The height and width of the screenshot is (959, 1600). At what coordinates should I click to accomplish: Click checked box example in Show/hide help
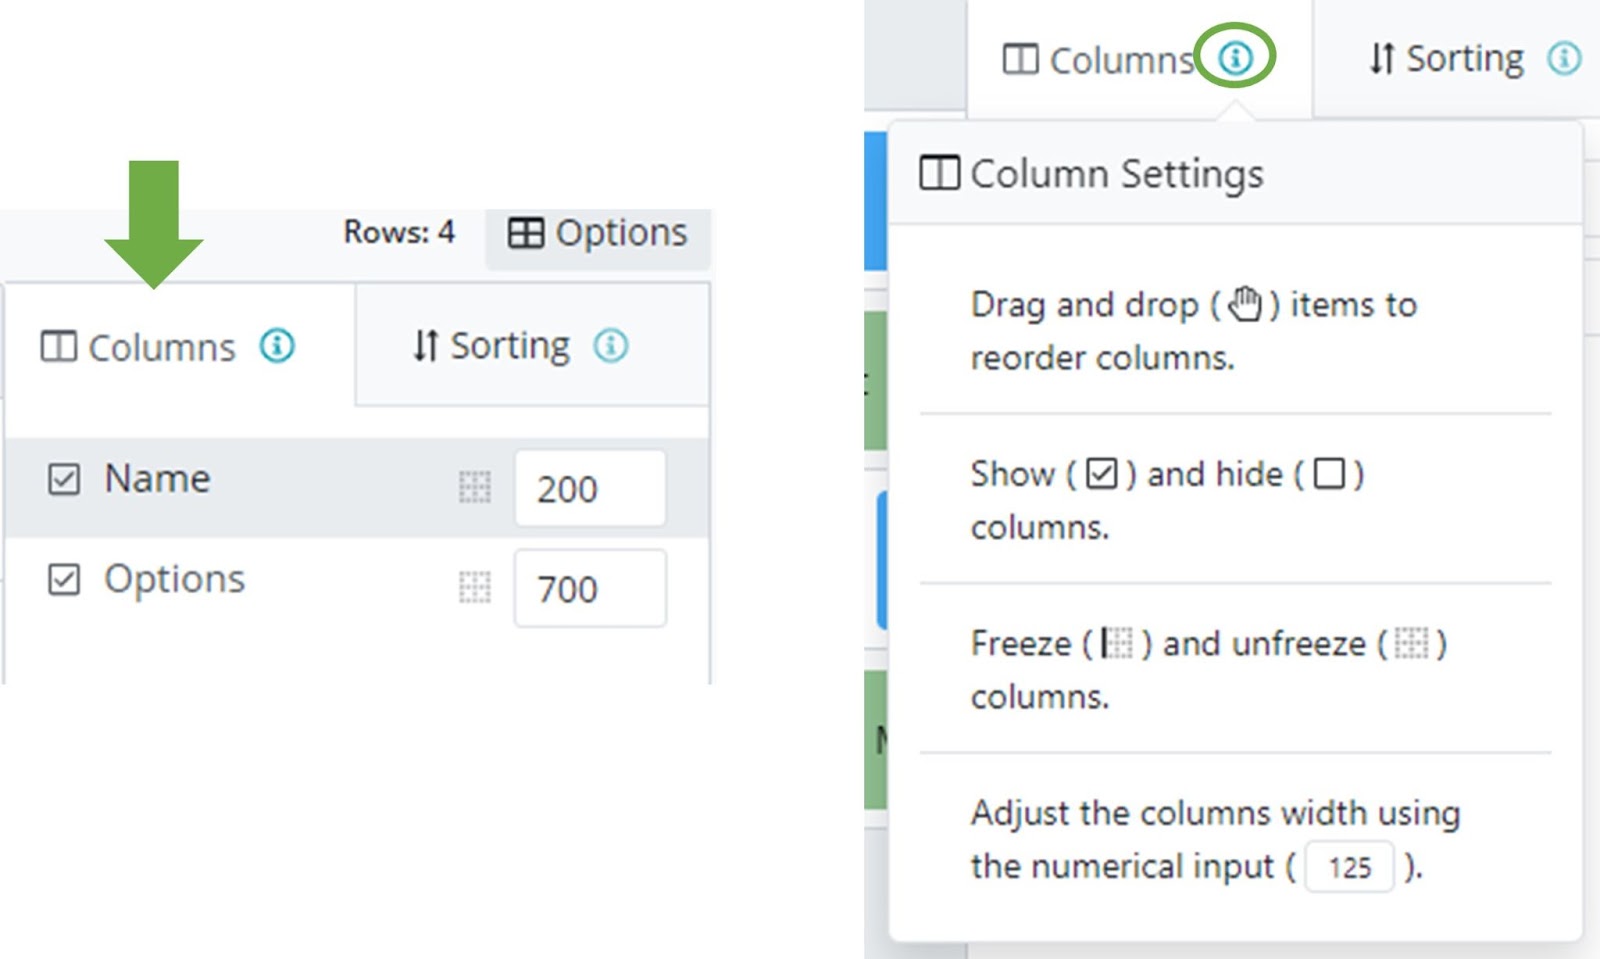1101,473
